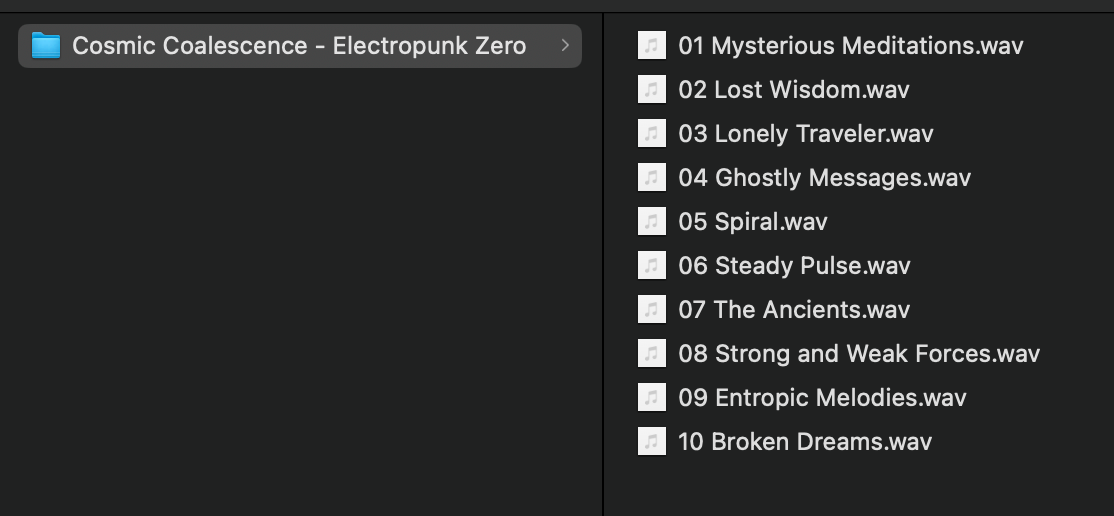The image size is (1114, 516).
Task: Select file 01 Mysterious Meditations.wav by name
Action: pyautogui.click(x=850, y=45)
